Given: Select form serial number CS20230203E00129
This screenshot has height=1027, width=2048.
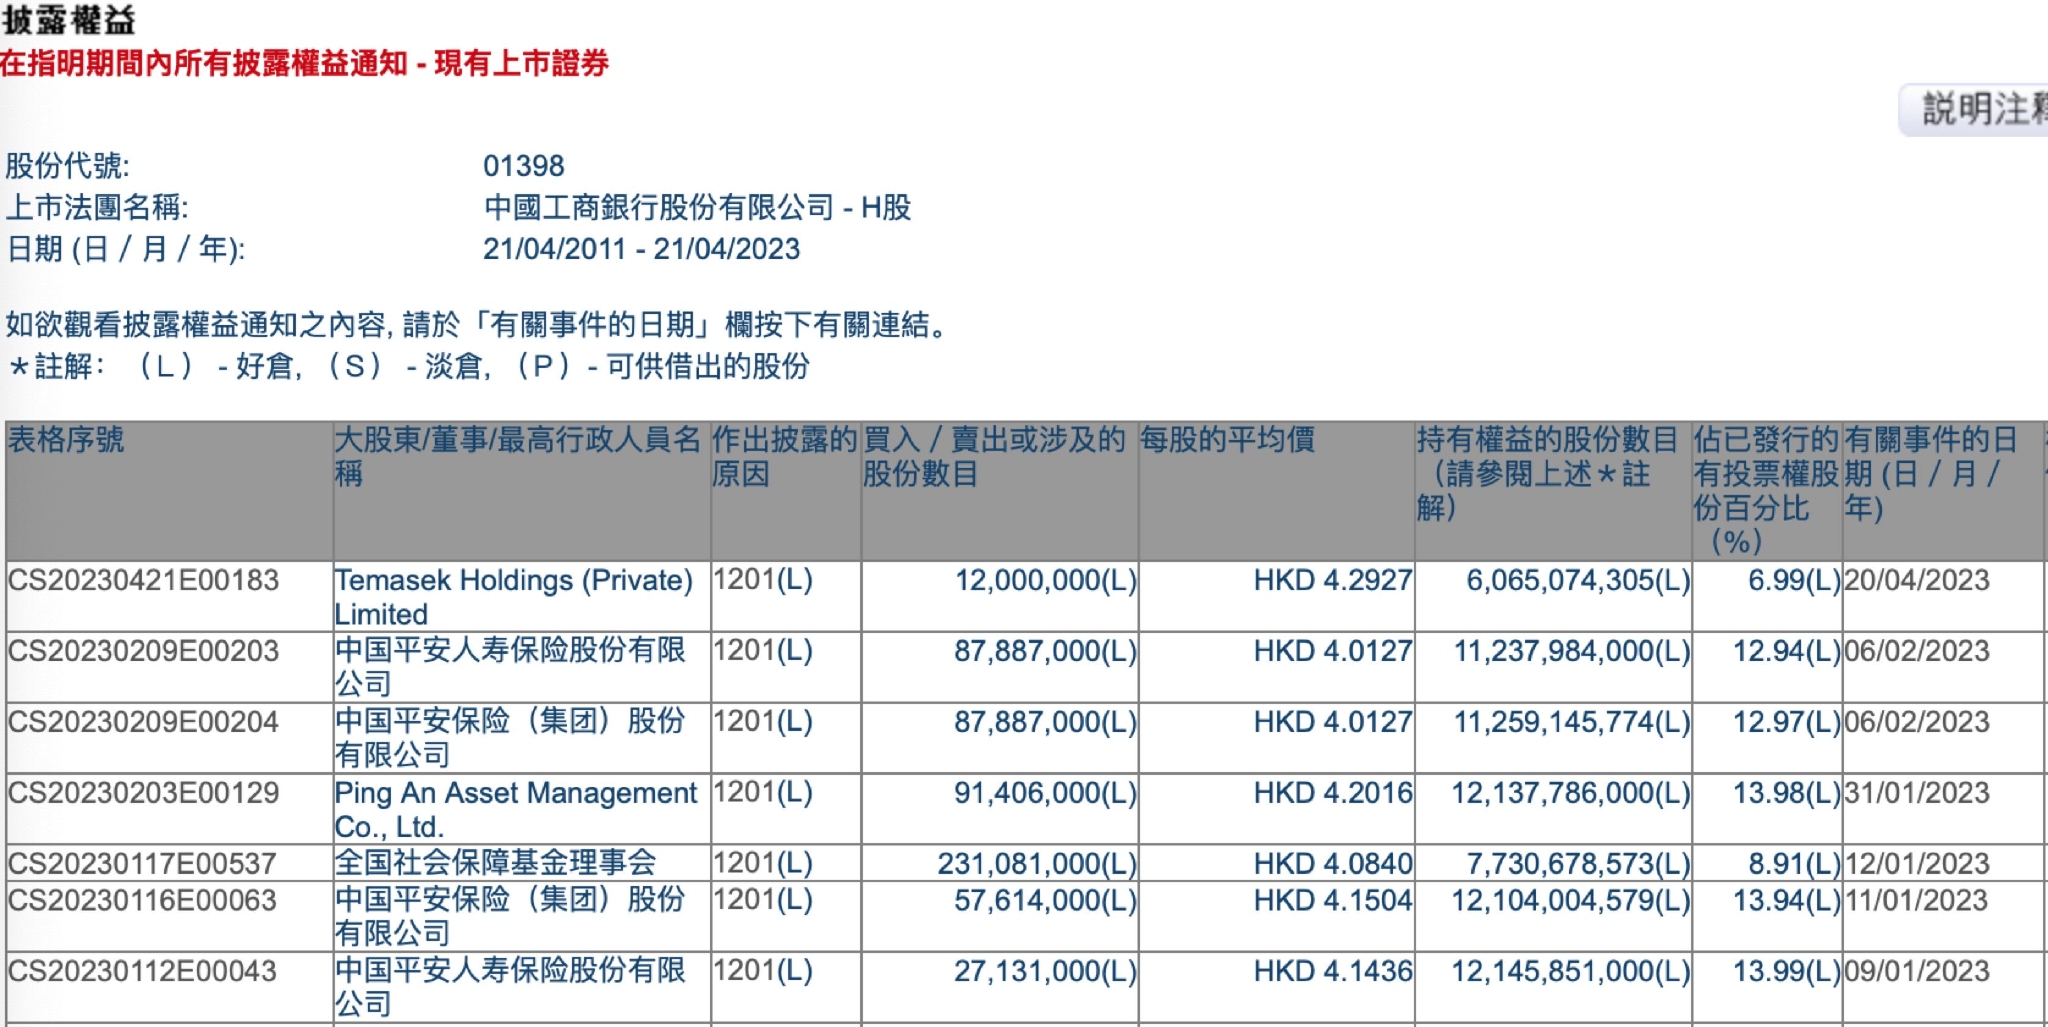Looking at the screenshot, I should (143, 793).
